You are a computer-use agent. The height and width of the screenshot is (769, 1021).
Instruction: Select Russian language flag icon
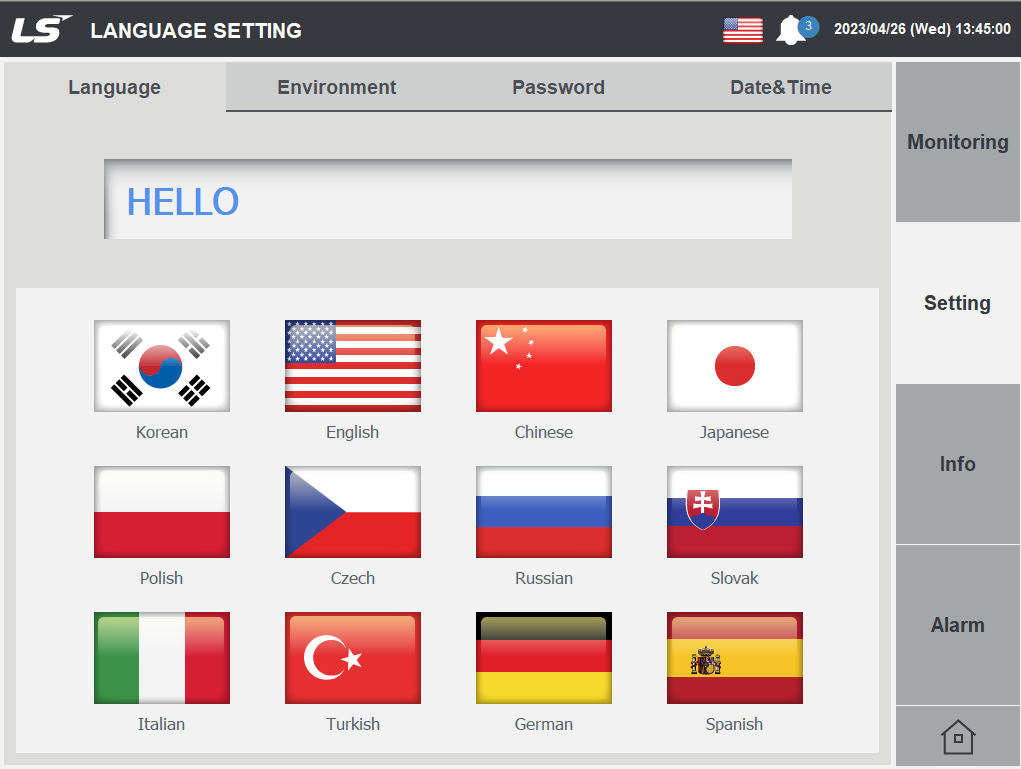[543, 511]
